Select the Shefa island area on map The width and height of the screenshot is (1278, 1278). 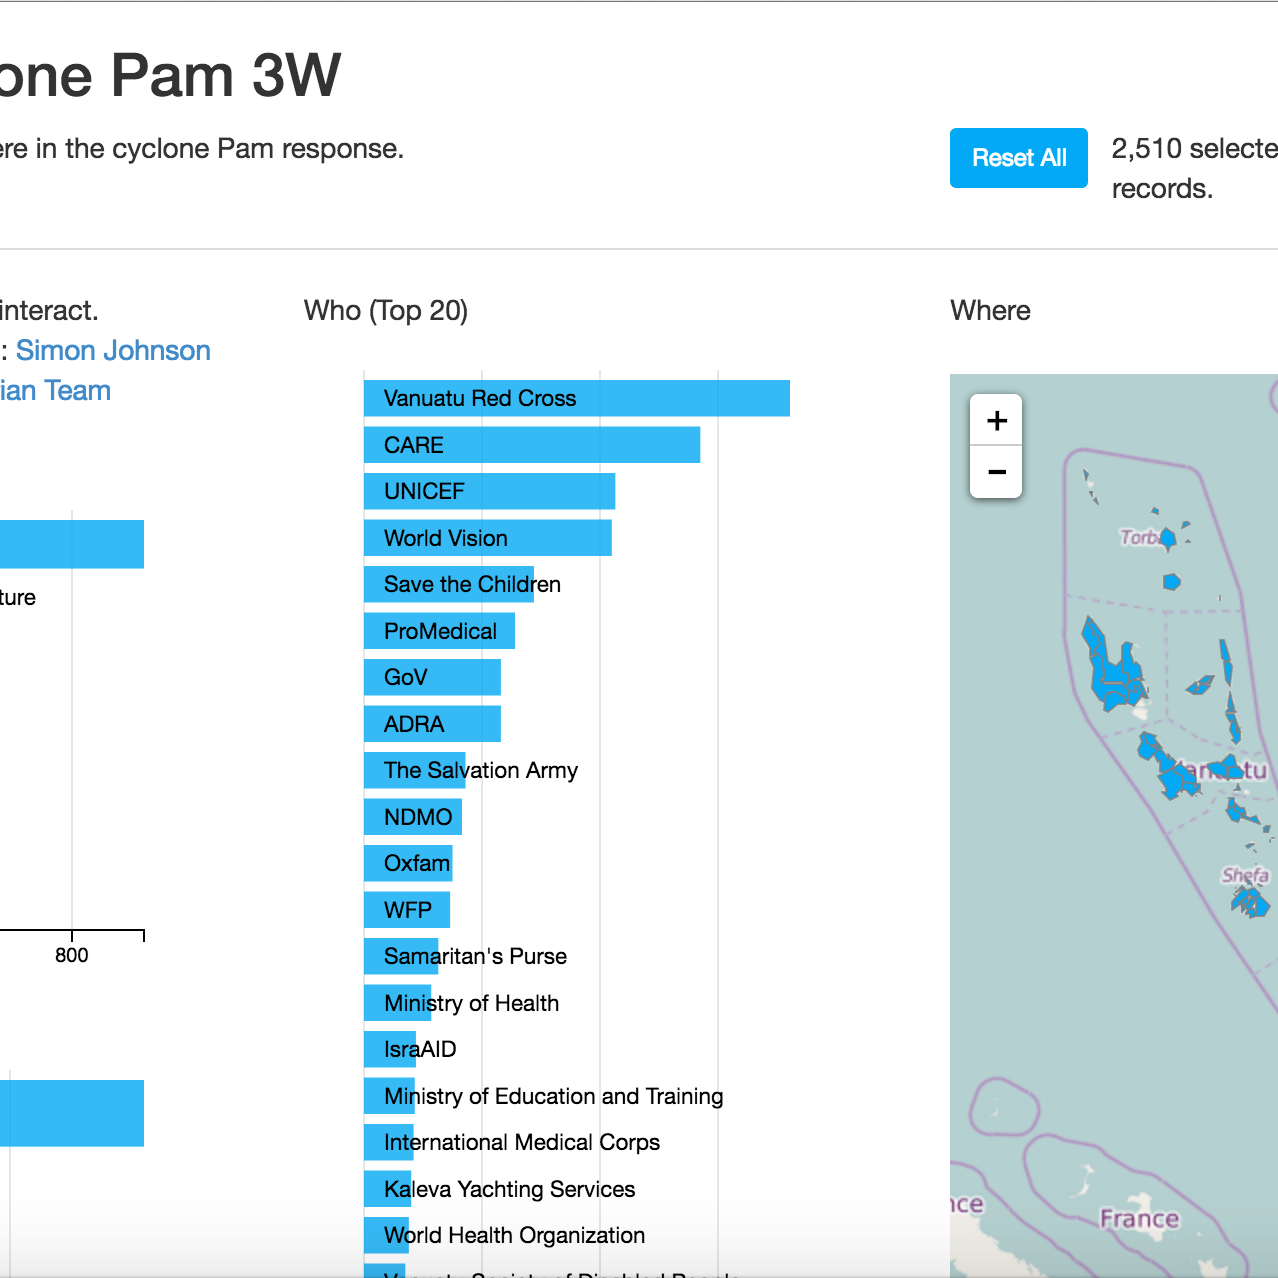click(1251, 902)
